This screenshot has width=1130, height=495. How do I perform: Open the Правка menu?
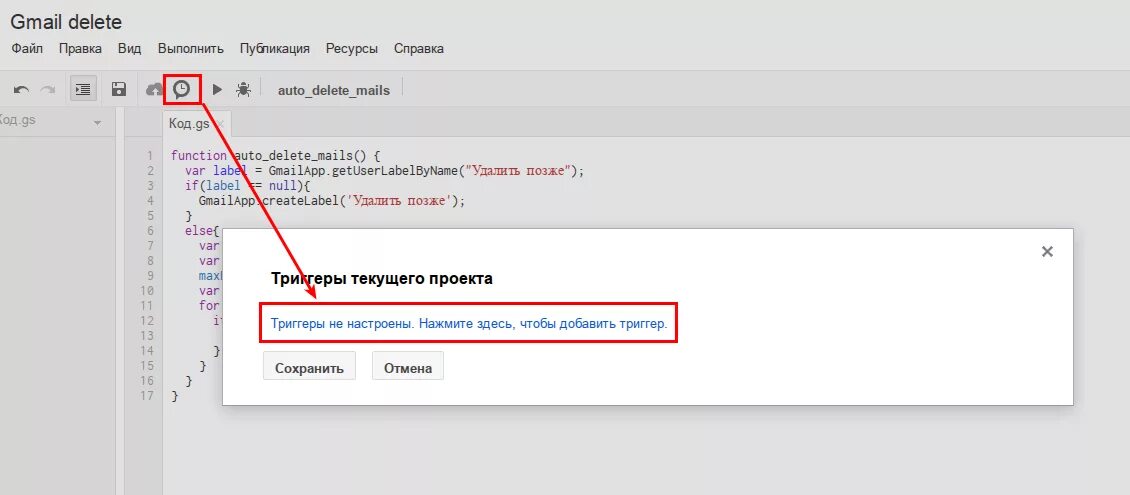tap(80, 48)
